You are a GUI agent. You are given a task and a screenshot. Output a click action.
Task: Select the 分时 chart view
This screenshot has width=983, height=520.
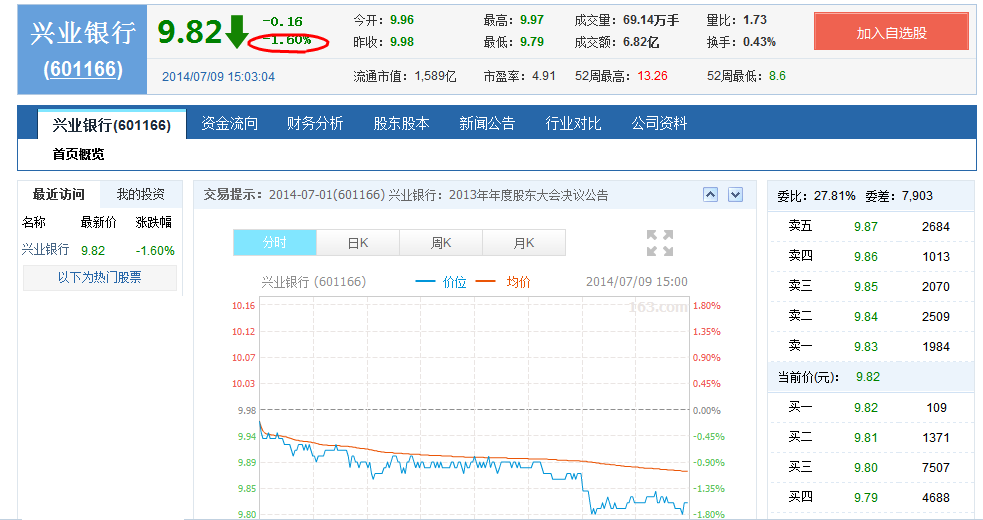click(x=275, y=243)
